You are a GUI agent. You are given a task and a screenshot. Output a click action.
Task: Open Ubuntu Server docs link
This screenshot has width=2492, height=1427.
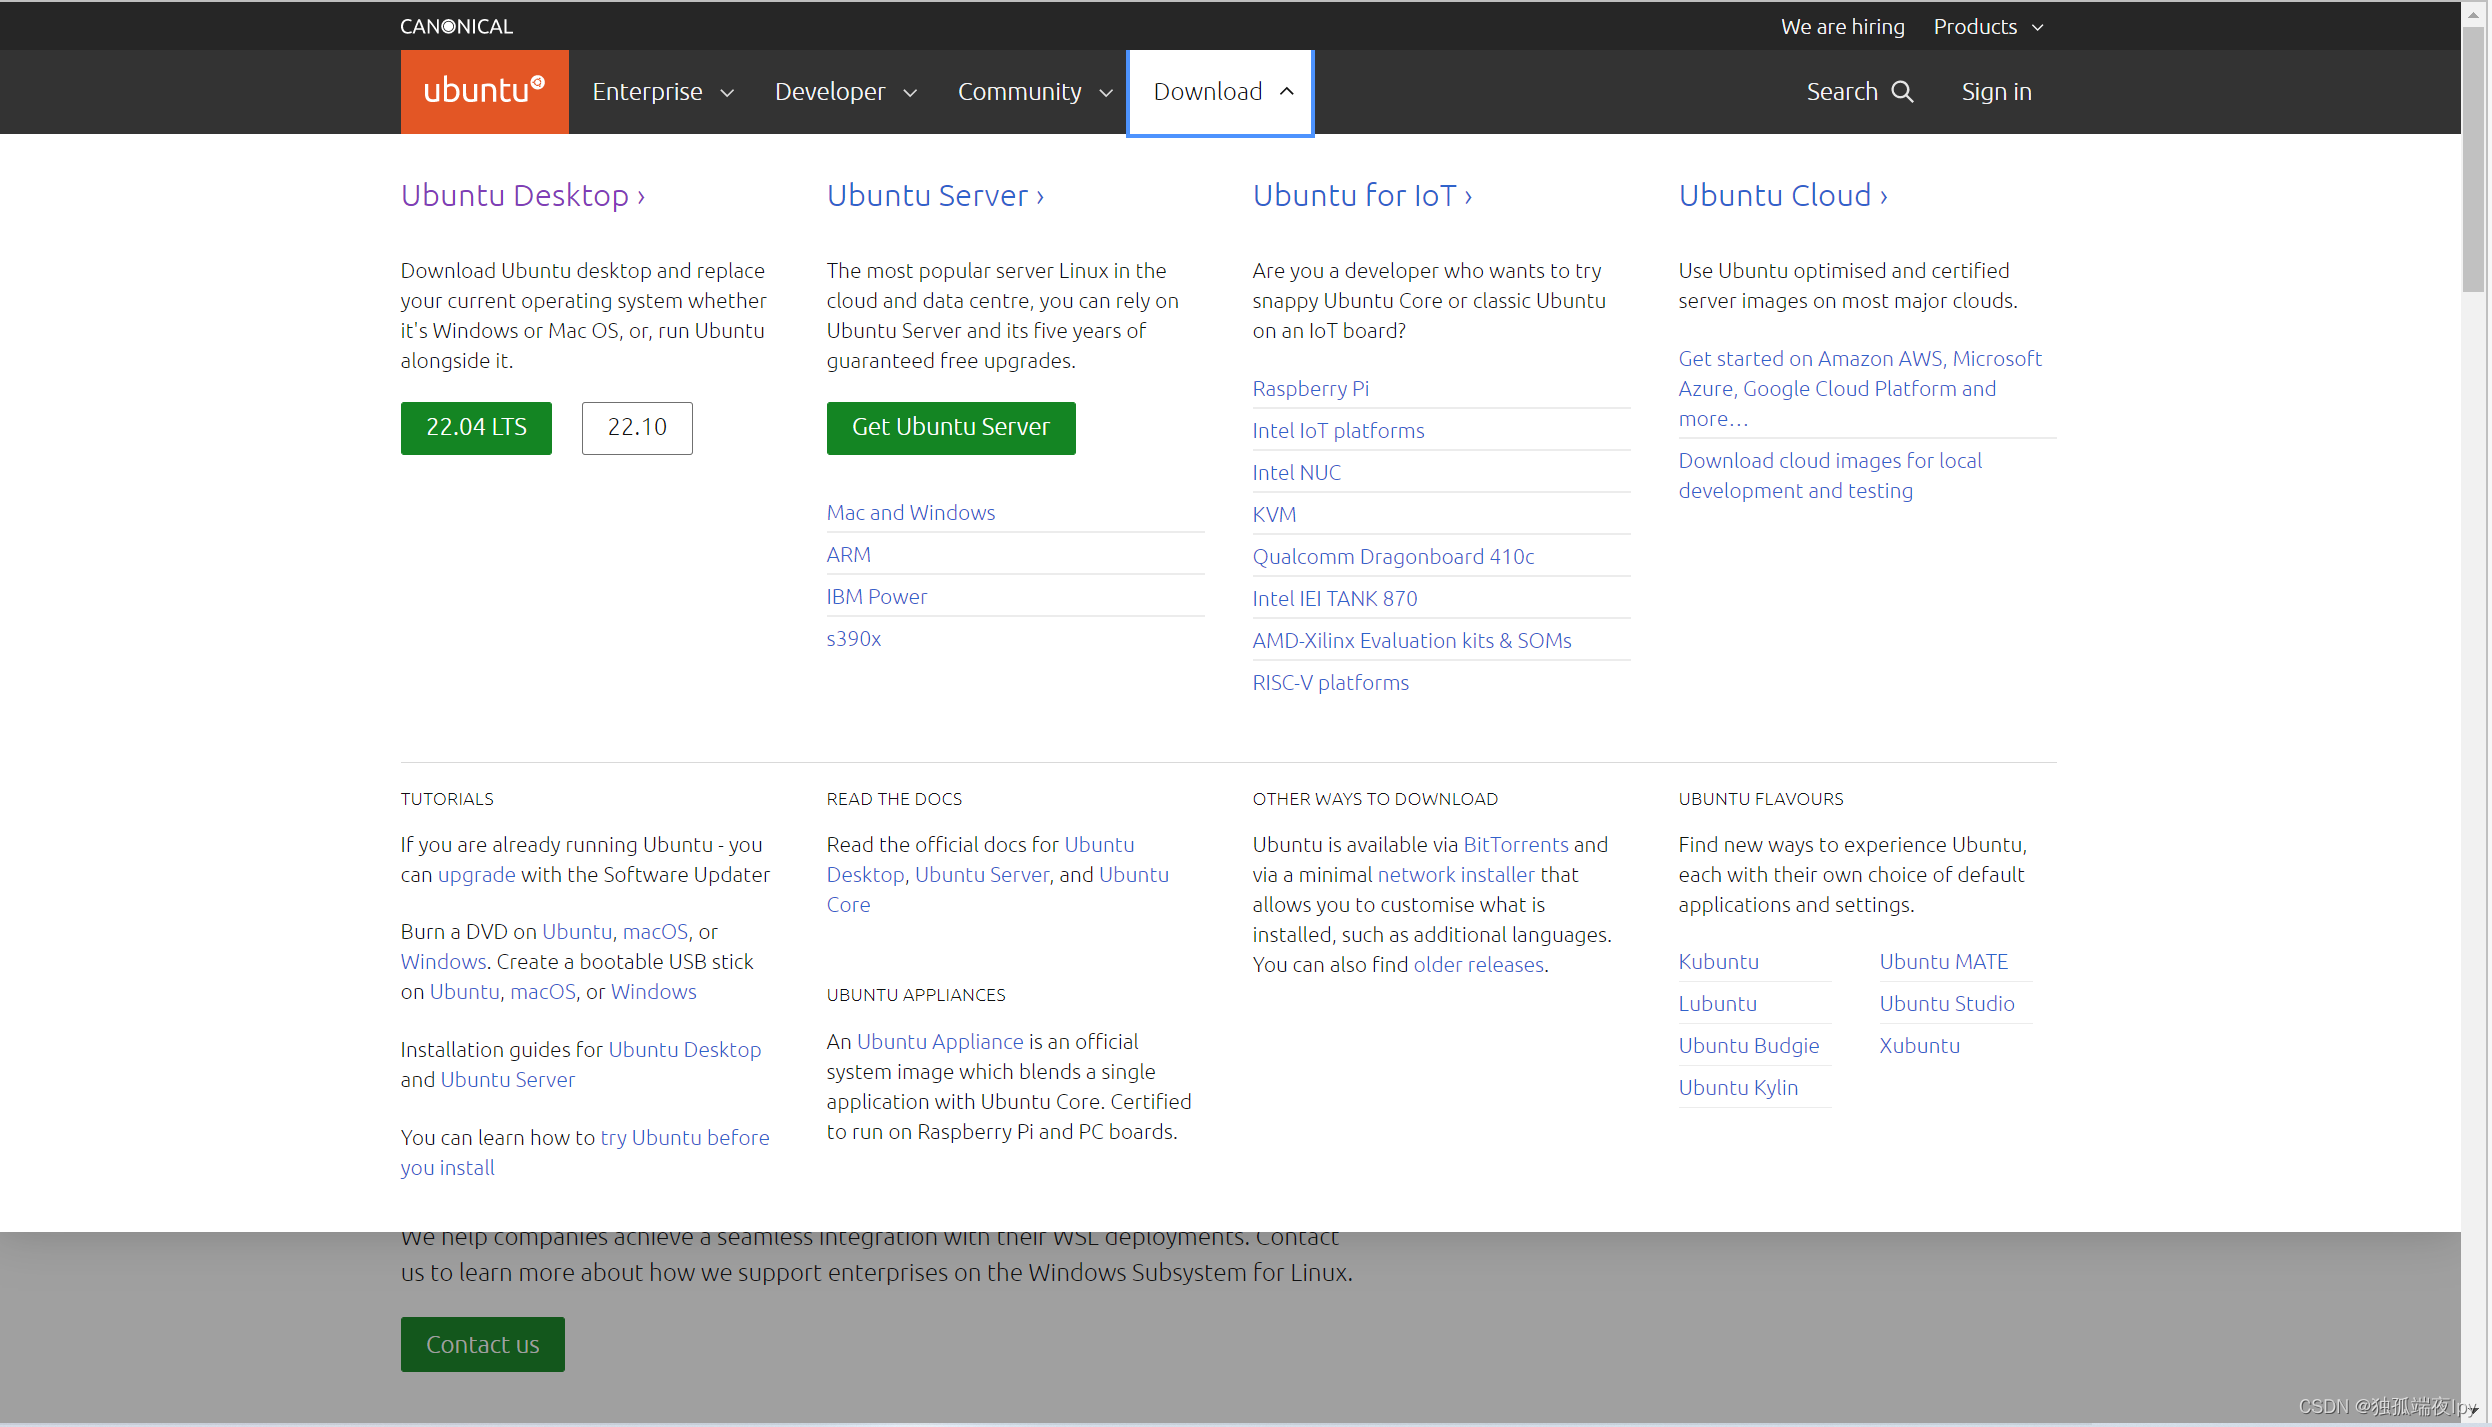pyautogui.click(x=982, y=874)
